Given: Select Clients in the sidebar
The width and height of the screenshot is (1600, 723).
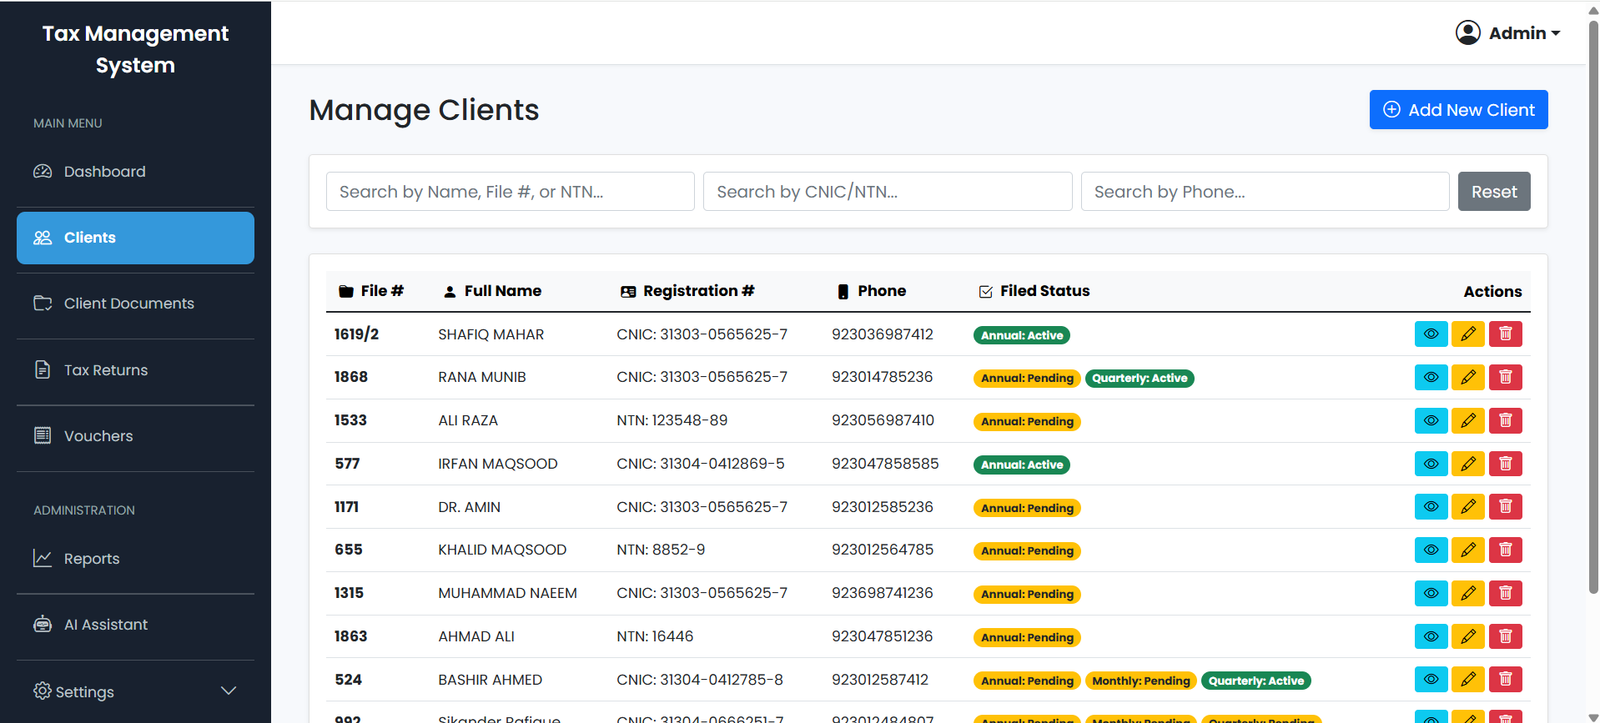Looking at the screenshot, I should click(135, 238).
